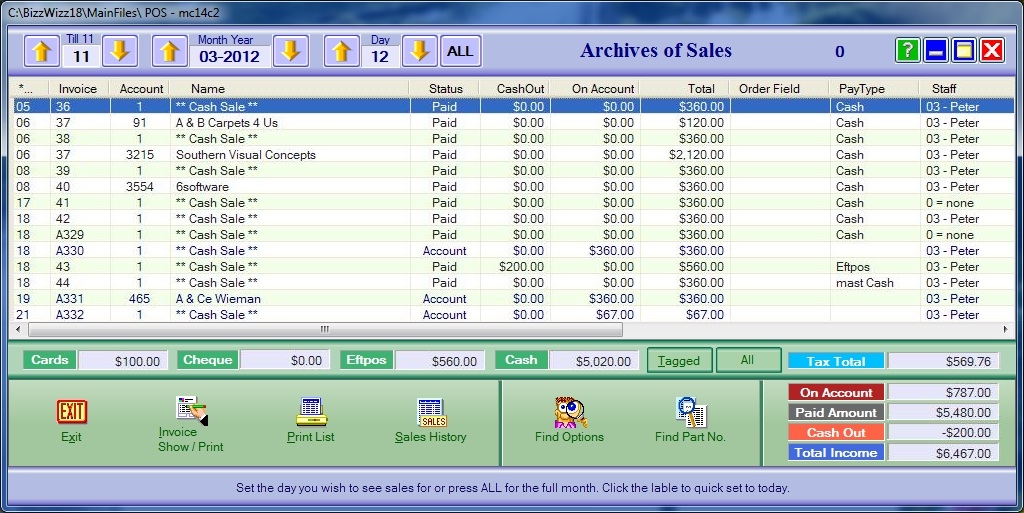This screenshot has width=1024, height=513.
Task: Click the scrollbar right arrow
Action: tap(1006, 330)
